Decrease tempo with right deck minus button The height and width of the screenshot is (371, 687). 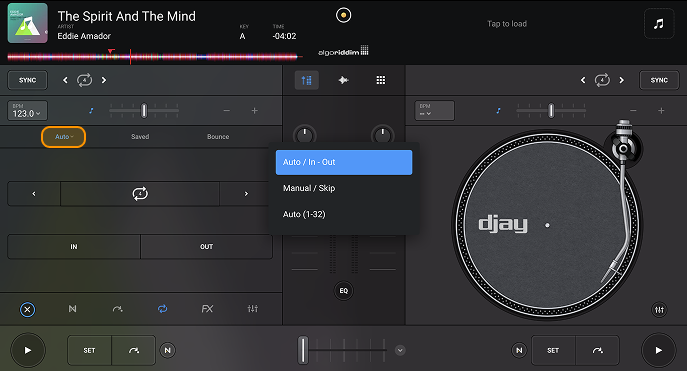633,111
